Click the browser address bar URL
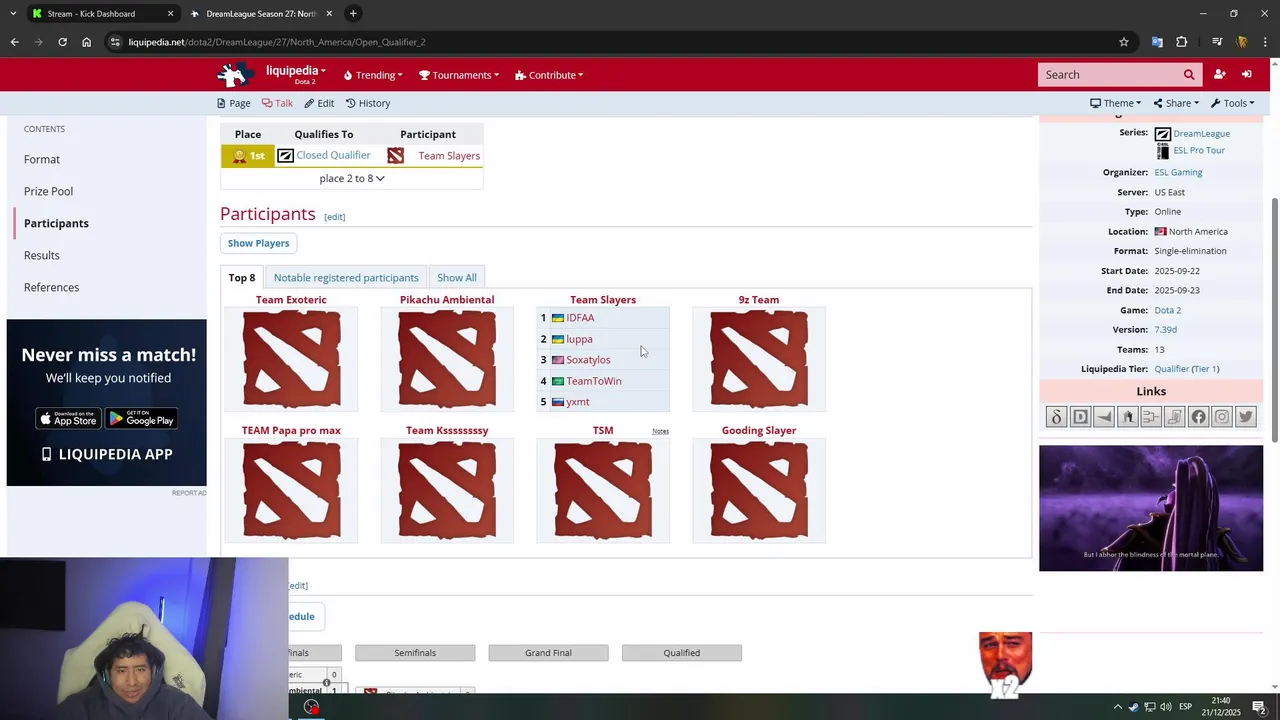The image size is (1280, 720). (x=277, y=42)
